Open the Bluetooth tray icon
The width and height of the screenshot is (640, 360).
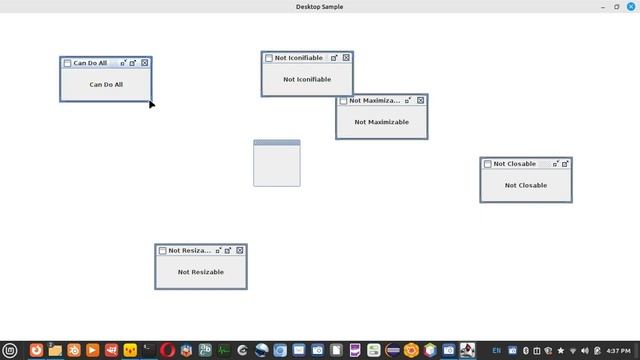click(526, 351)
